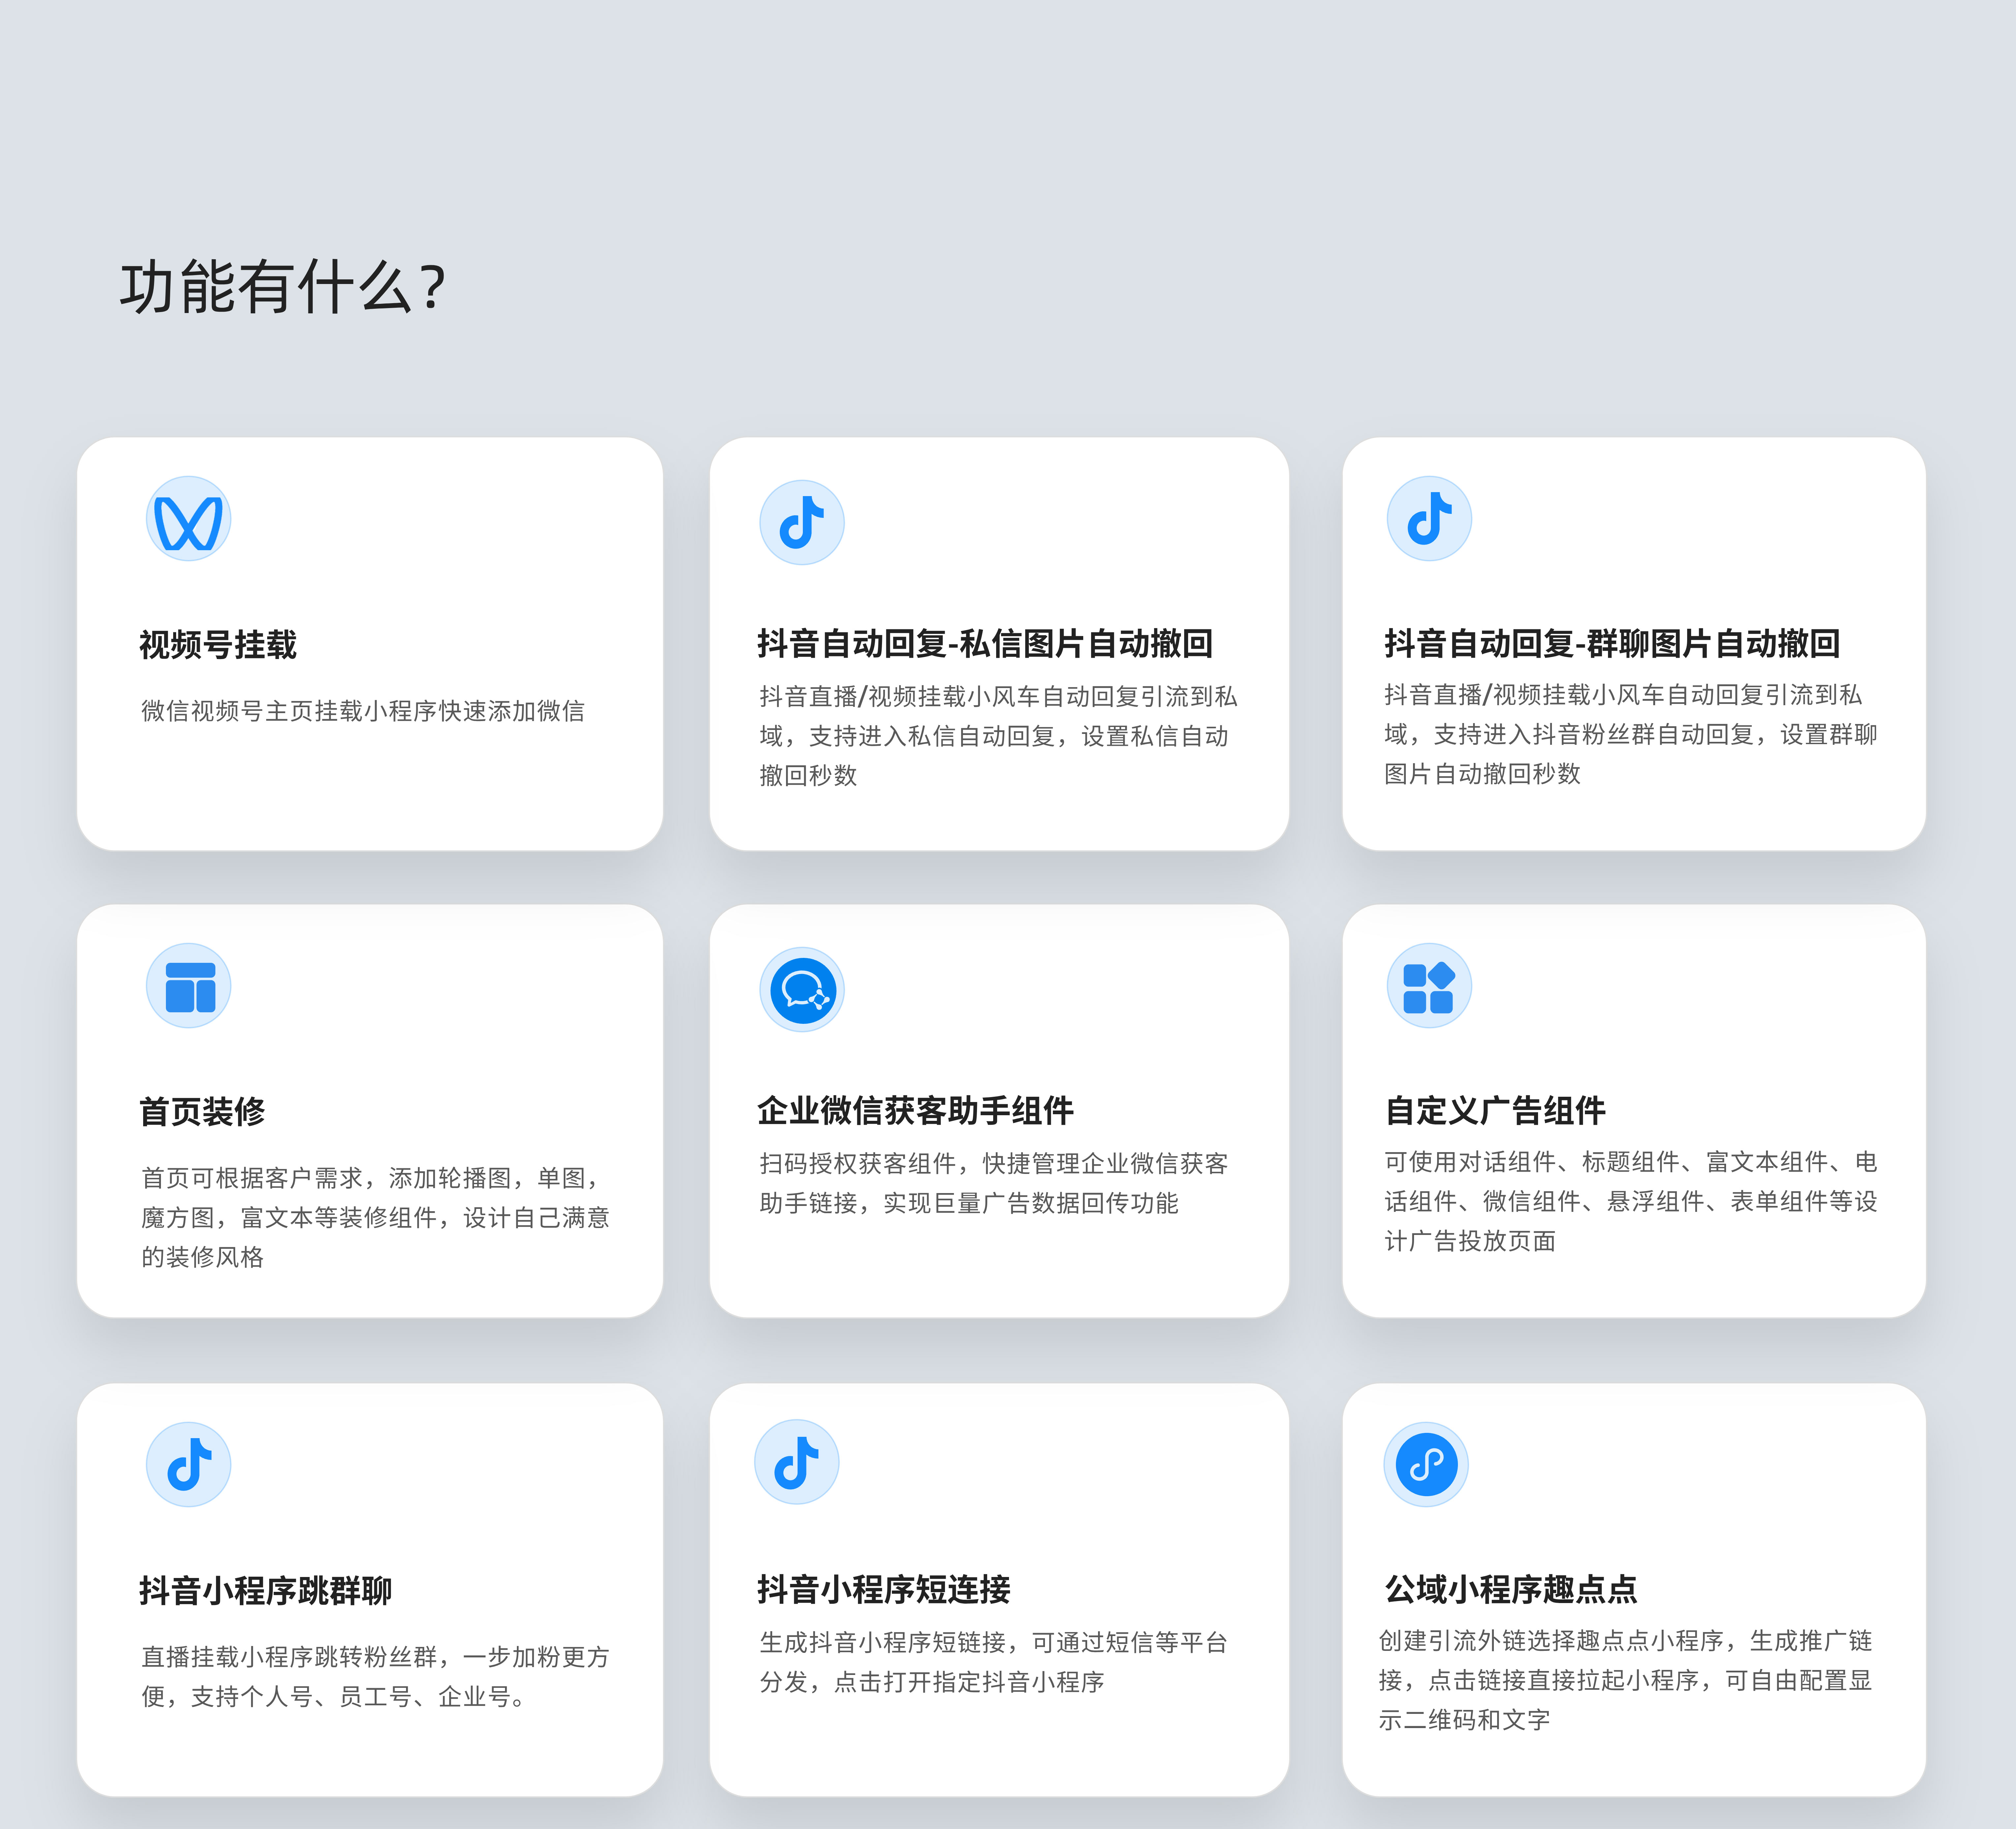Click the description 微信视频号主页挂载小程序快速添加微信
The width and height of the screenshot is (2016, 1829).
363,711
